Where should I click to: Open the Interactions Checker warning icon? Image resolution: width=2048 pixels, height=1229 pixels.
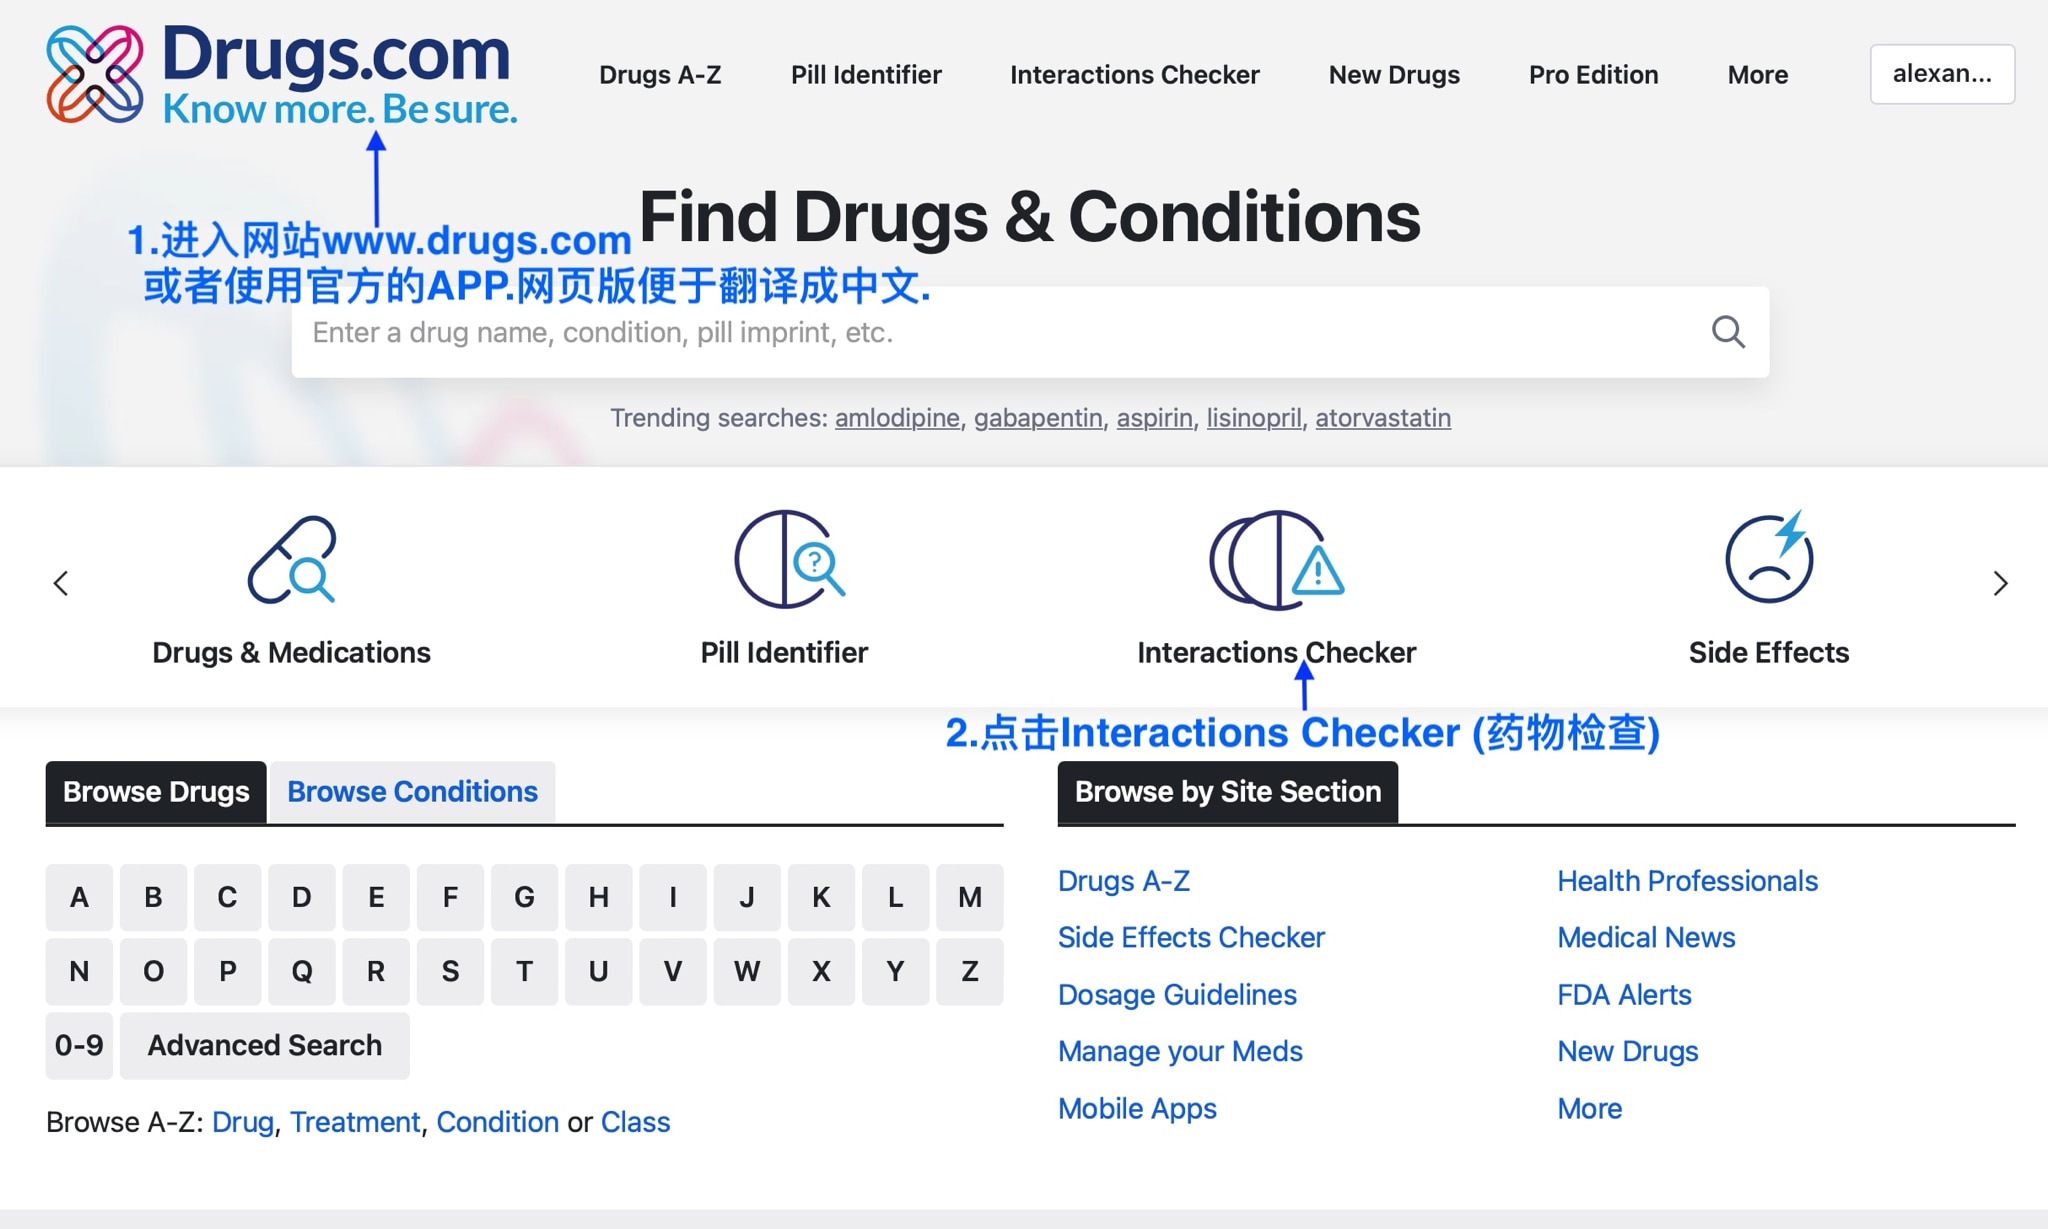pyautogui.click(x=1276, y=560)
